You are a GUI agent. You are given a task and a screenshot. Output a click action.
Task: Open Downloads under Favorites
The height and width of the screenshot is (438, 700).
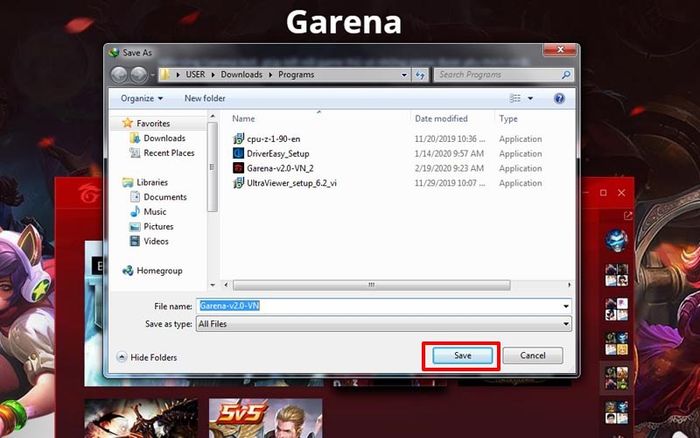pos(164,138)
